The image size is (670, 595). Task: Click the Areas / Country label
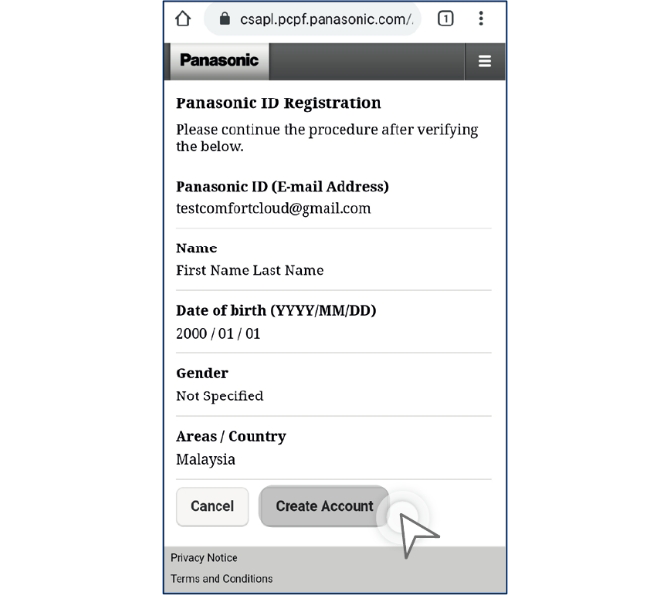[231, 437]
